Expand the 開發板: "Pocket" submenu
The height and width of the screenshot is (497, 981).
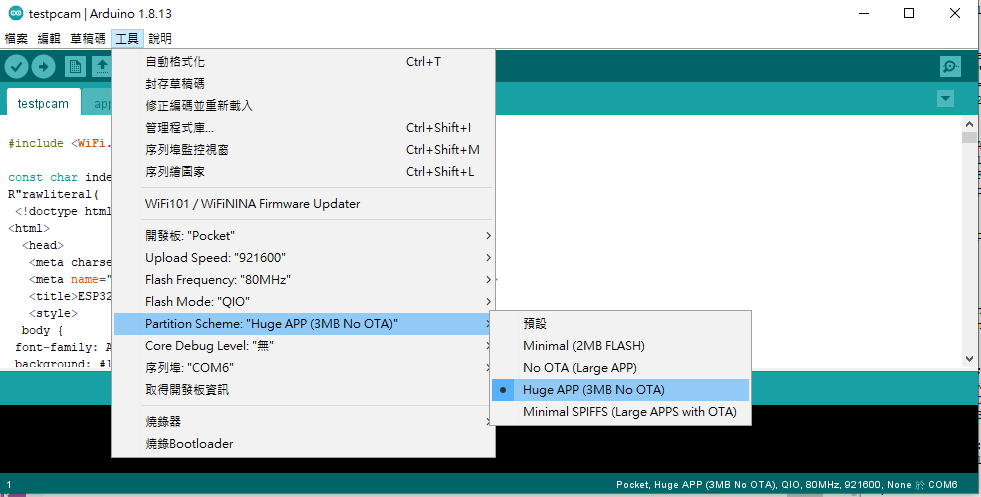(x=303, y=236)
